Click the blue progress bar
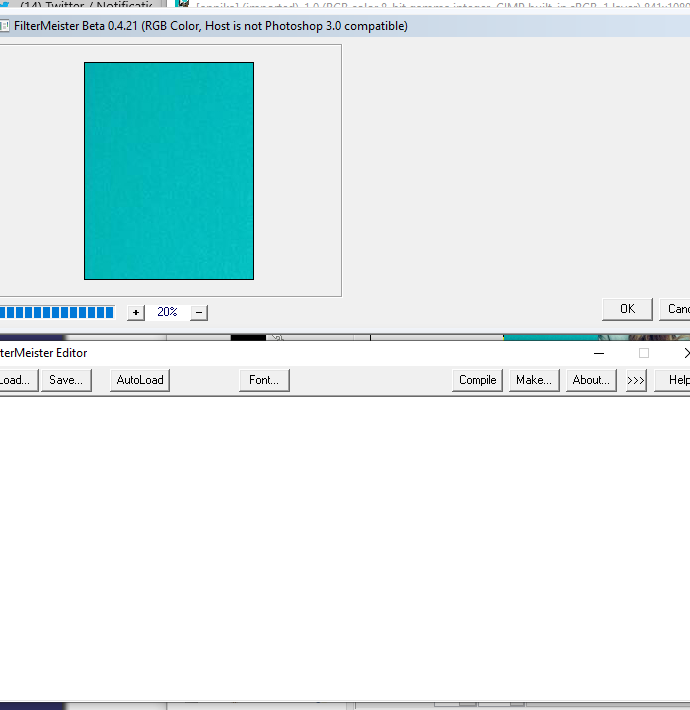The width and height of the screenshot is (690, 710). tap(57, 312)
